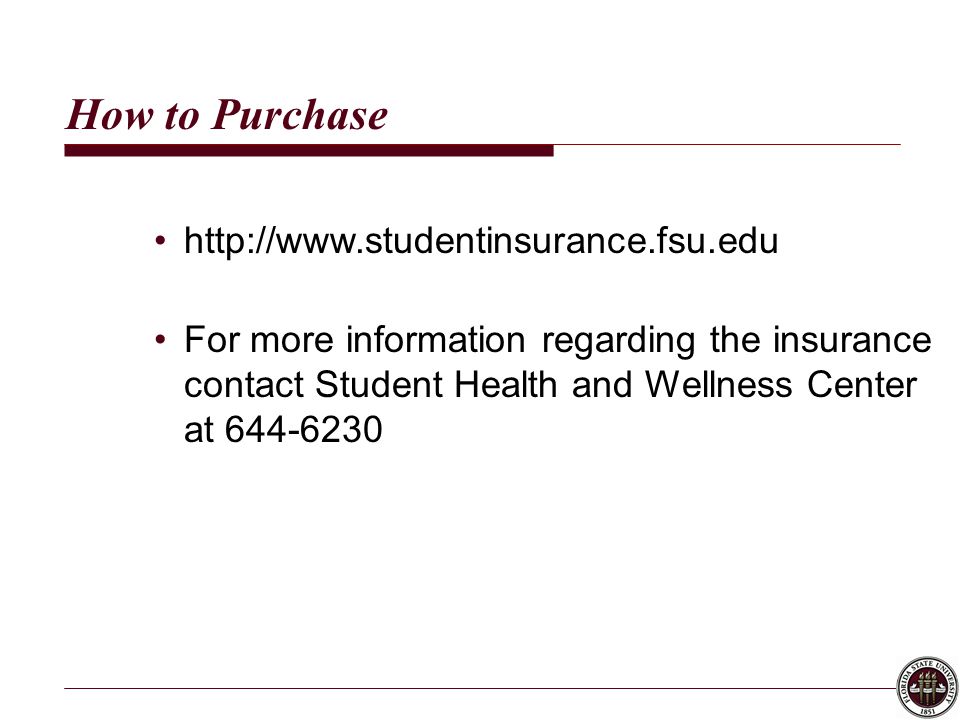Click the Florida State University seal logo
Image resolution: width=960 pixels, height=720 pixels.
(928, 688)
